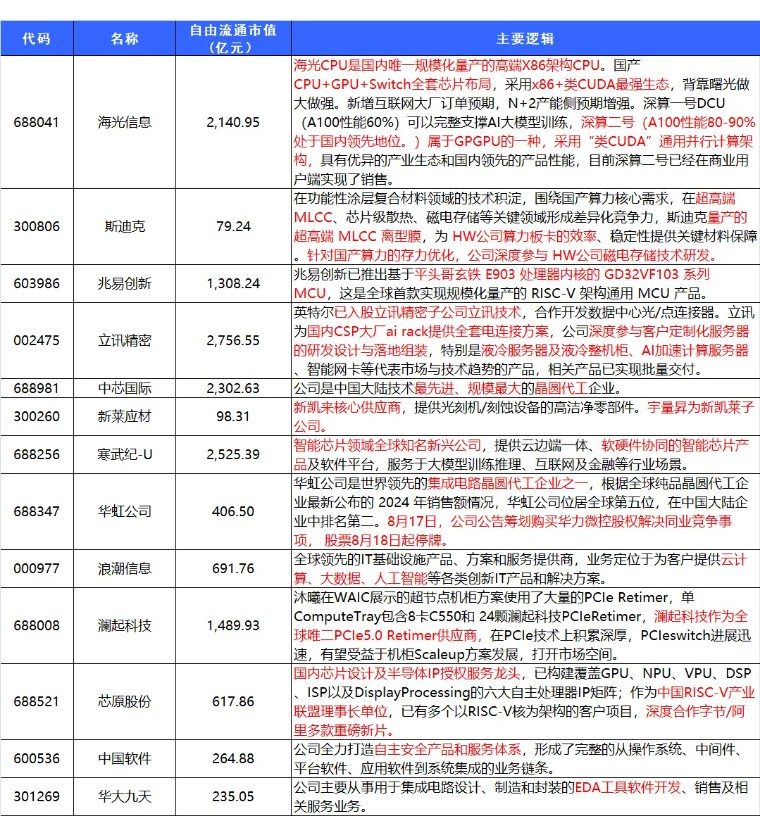Select the name cell 寒武纪-U
The width and height of the screenshot is (760, 836).
point(124,454)
